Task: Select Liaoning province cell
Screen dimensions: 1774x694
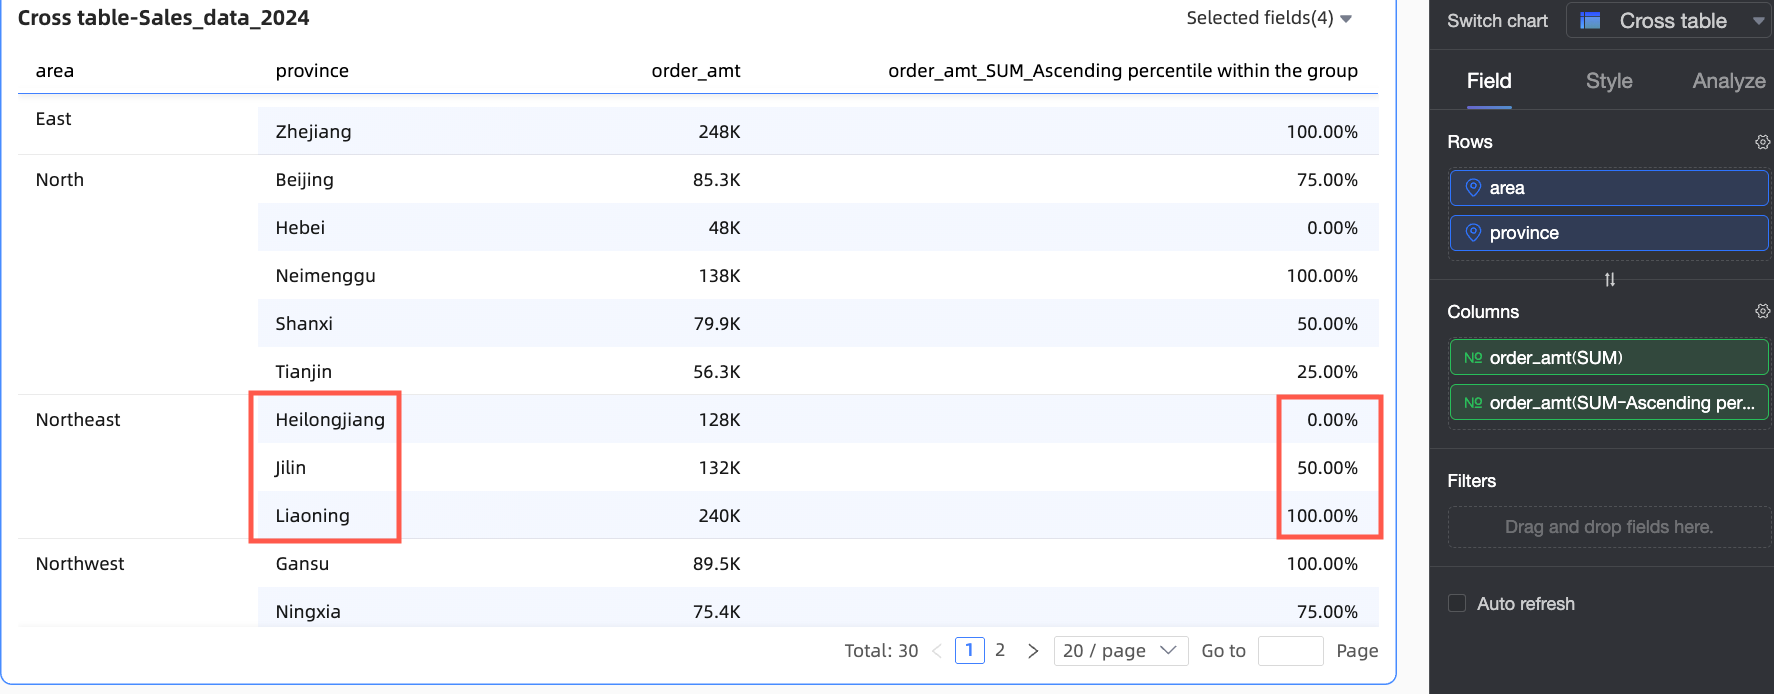Action: [x=313, y=516]
